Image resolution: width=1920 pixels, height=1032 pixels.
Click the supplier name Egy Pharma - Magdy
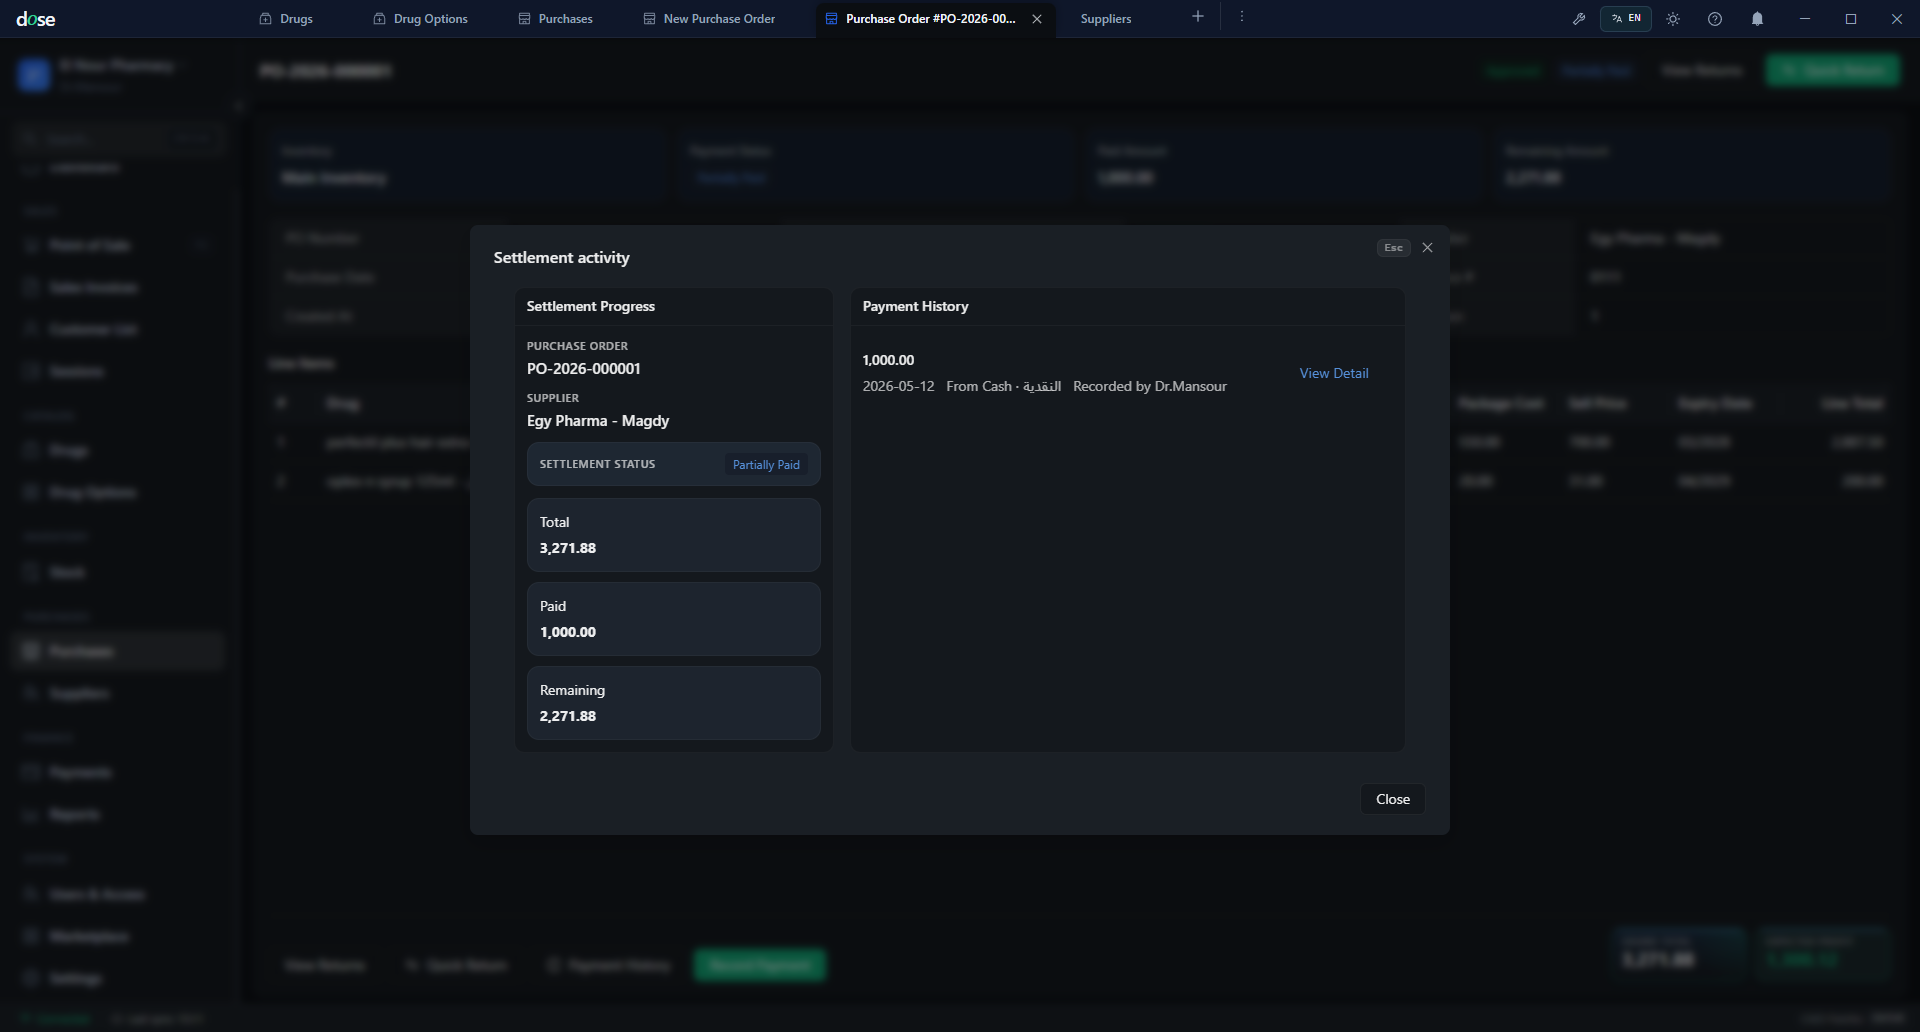[x=598, y=421]
